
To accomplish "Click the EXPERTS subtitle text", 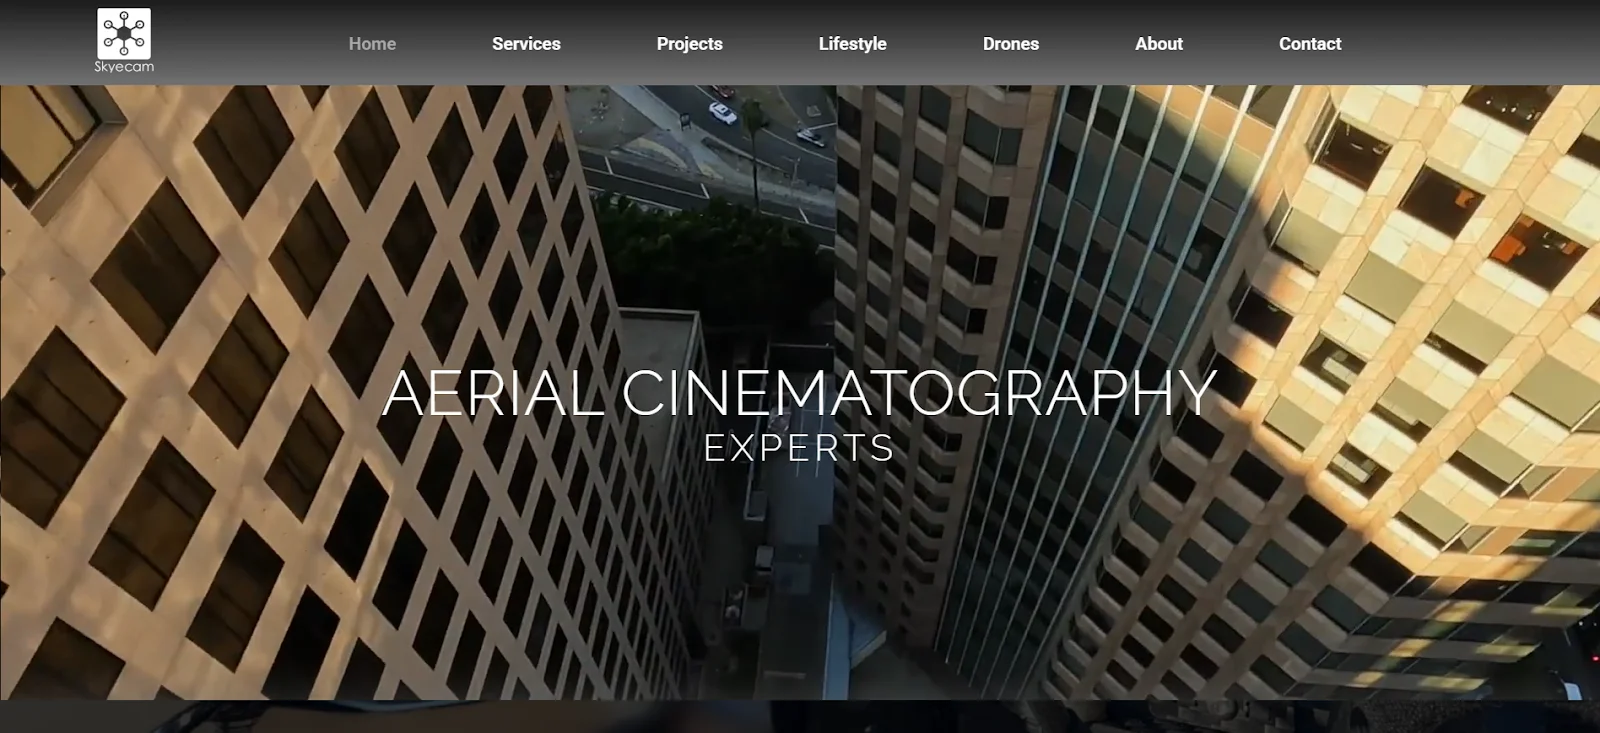I will [x=799, y=448].
